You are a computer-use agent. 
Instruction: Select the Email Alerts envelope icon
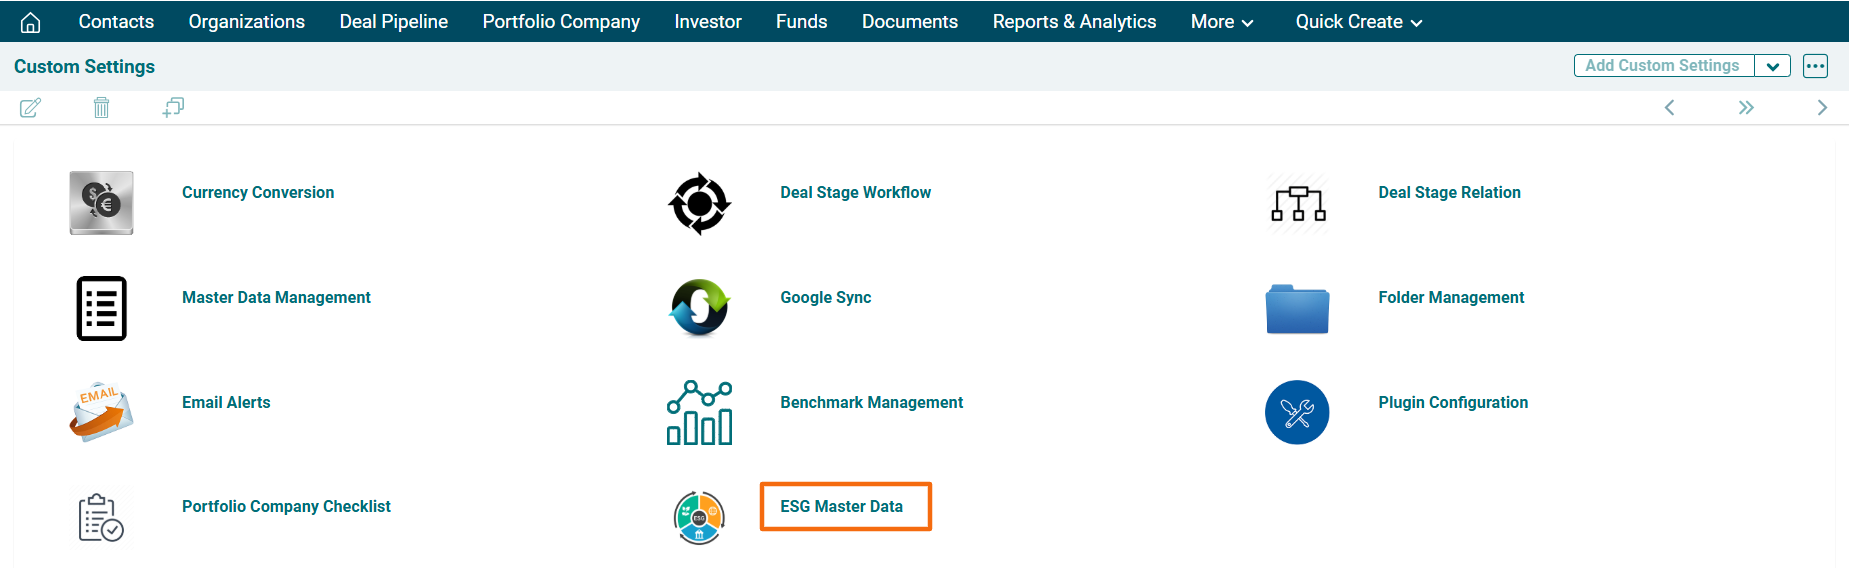[x=101, y=412]
